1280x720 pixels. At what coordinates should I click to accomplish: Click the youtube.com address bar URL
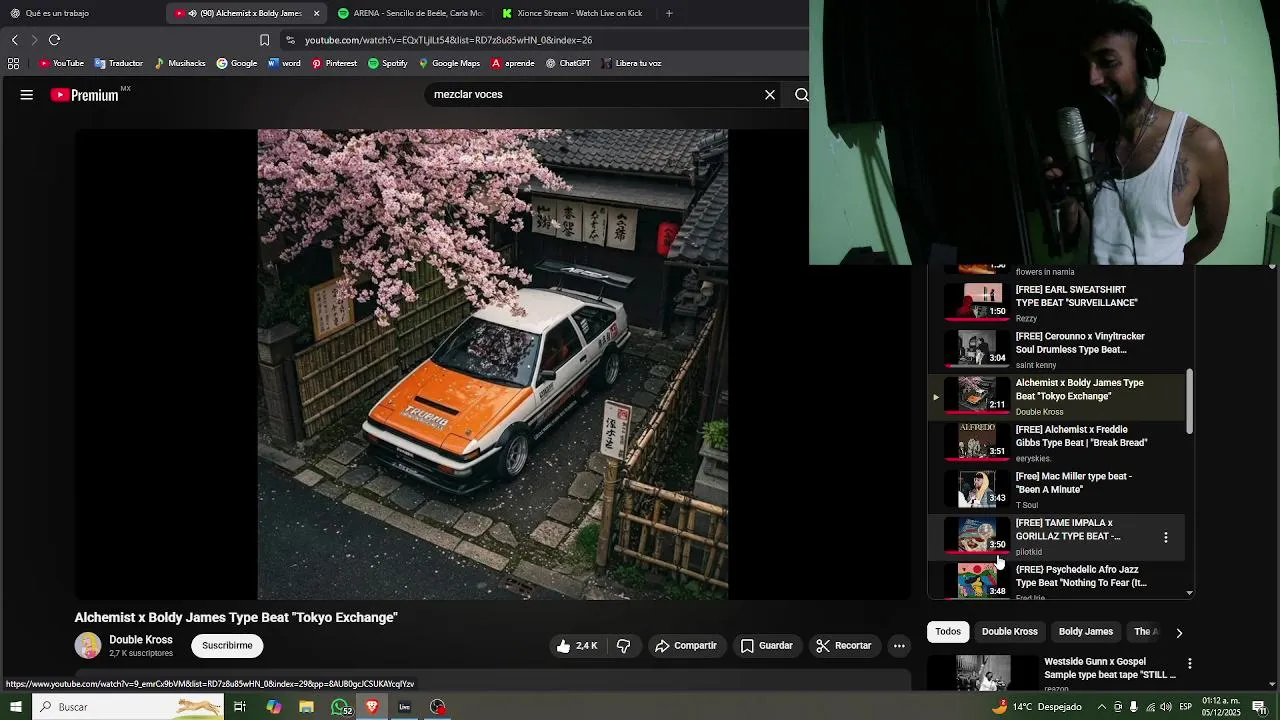[x=449, y=40]
